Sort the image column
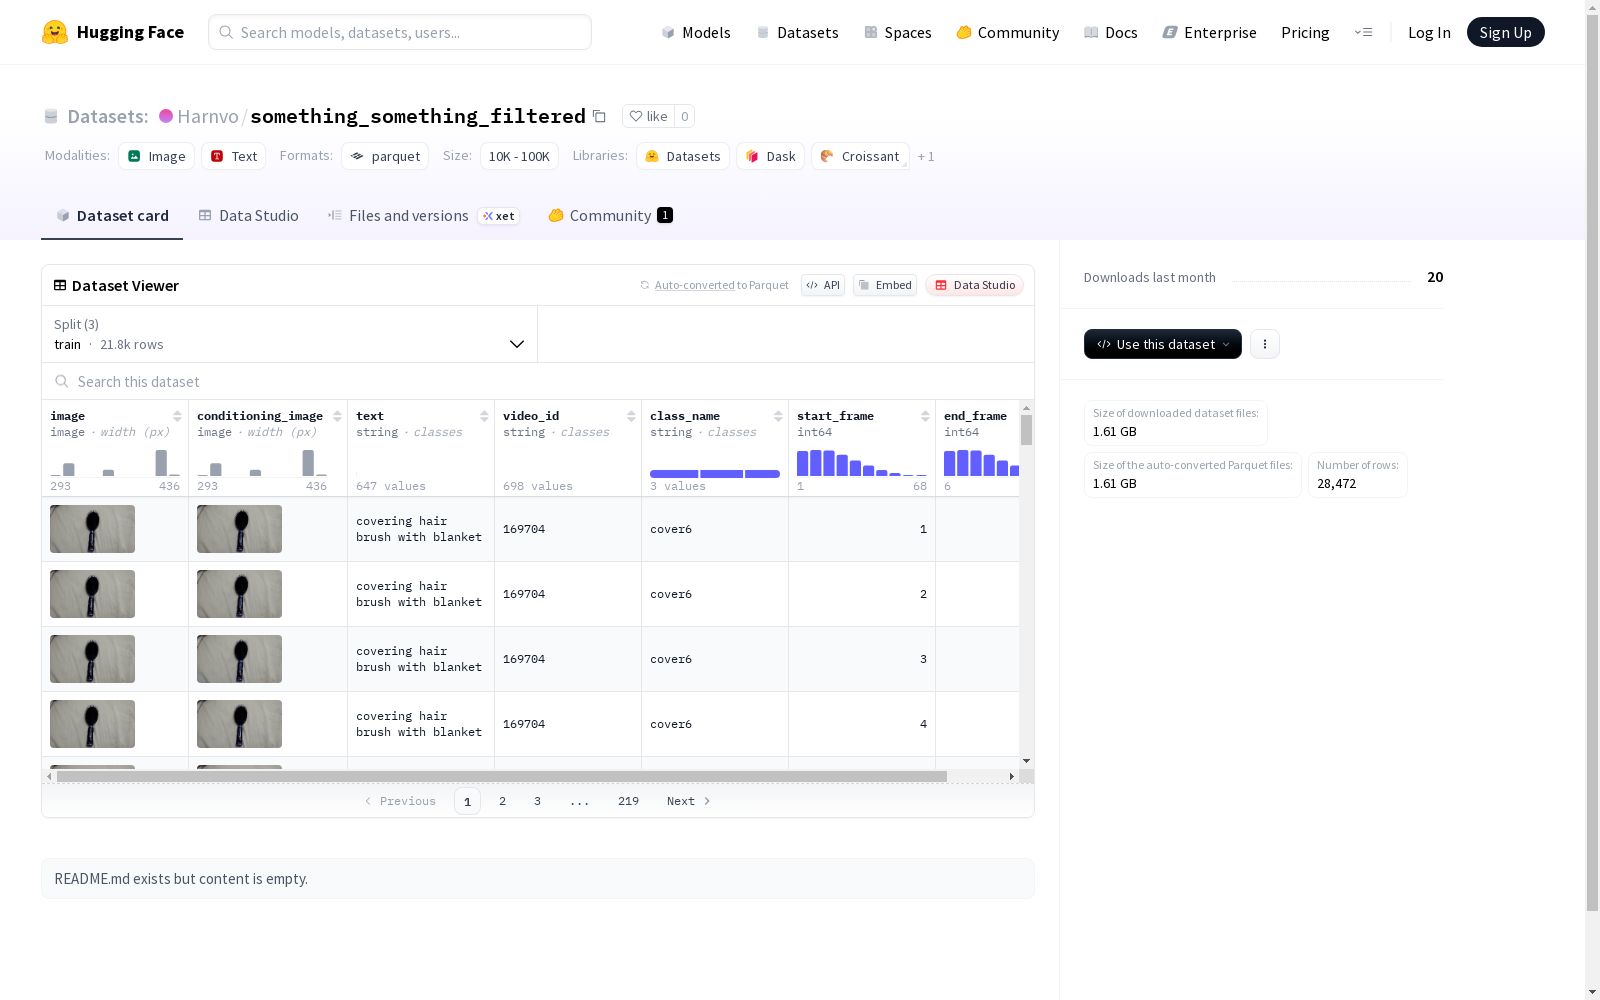This screenshot has width=1600, height=1000. (177, 416)
